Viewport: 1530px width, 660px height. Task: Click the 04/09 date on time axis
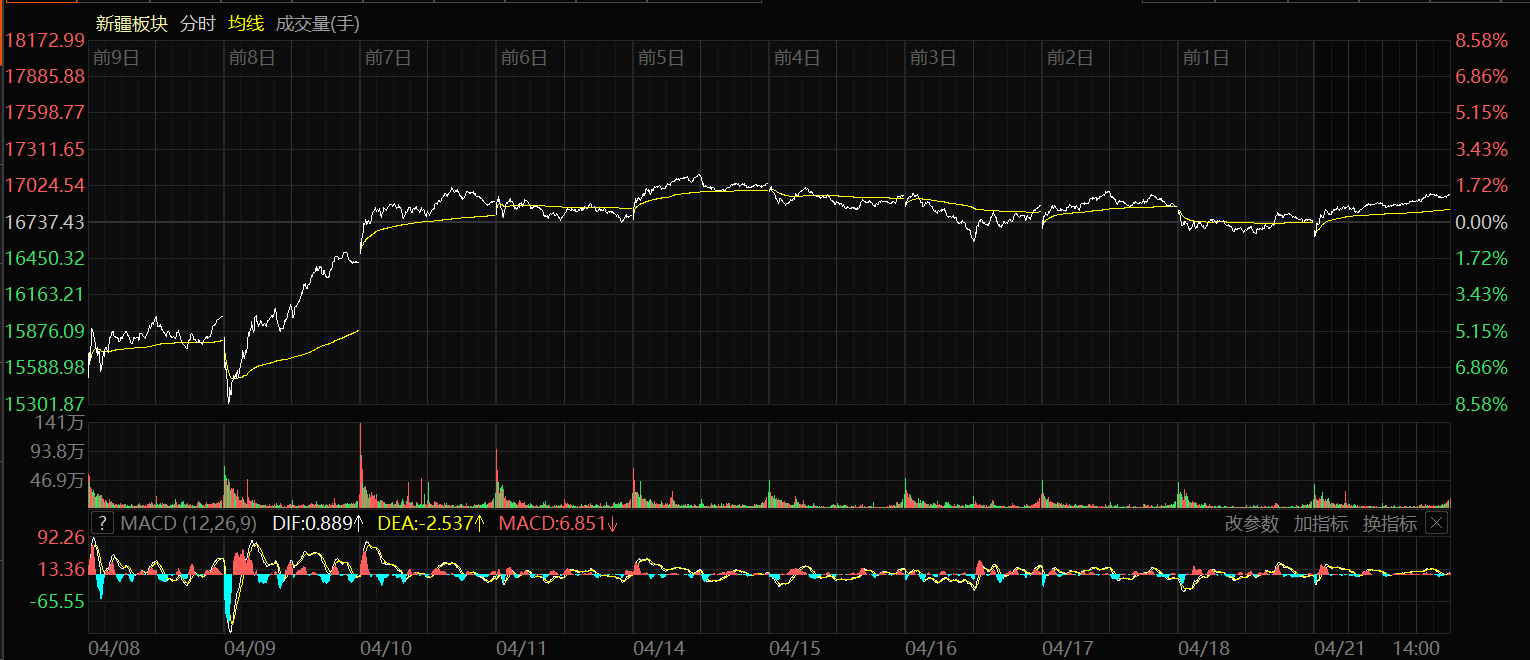(x=250, y=649)
